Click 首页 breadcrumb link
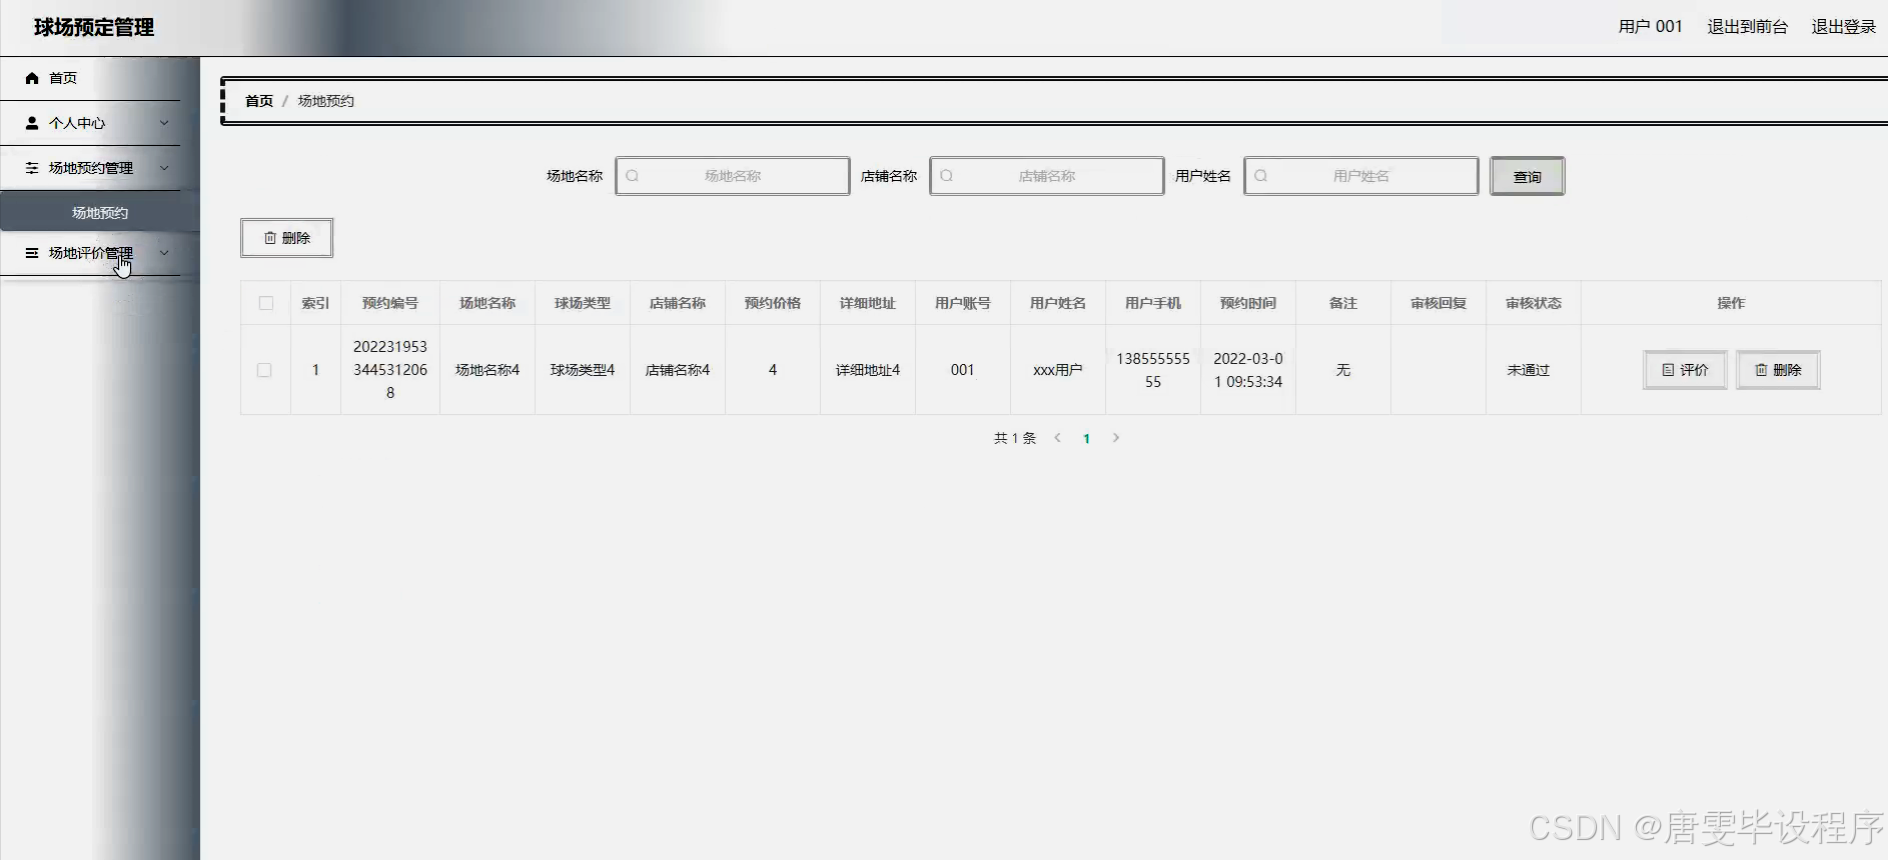Viewport: 1888px width, 860px height. (259, 101)
